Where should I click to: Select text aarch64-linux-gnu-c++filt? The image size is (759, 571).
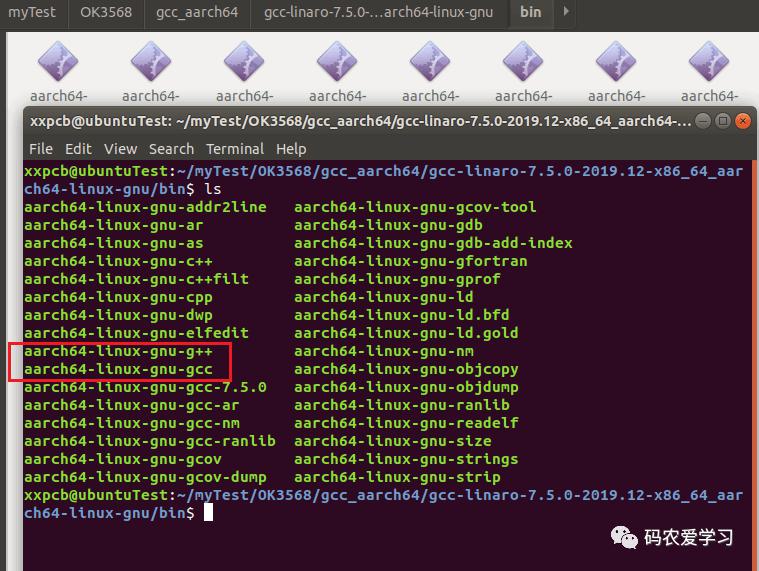pyautogui.click(x=137, y=279)
